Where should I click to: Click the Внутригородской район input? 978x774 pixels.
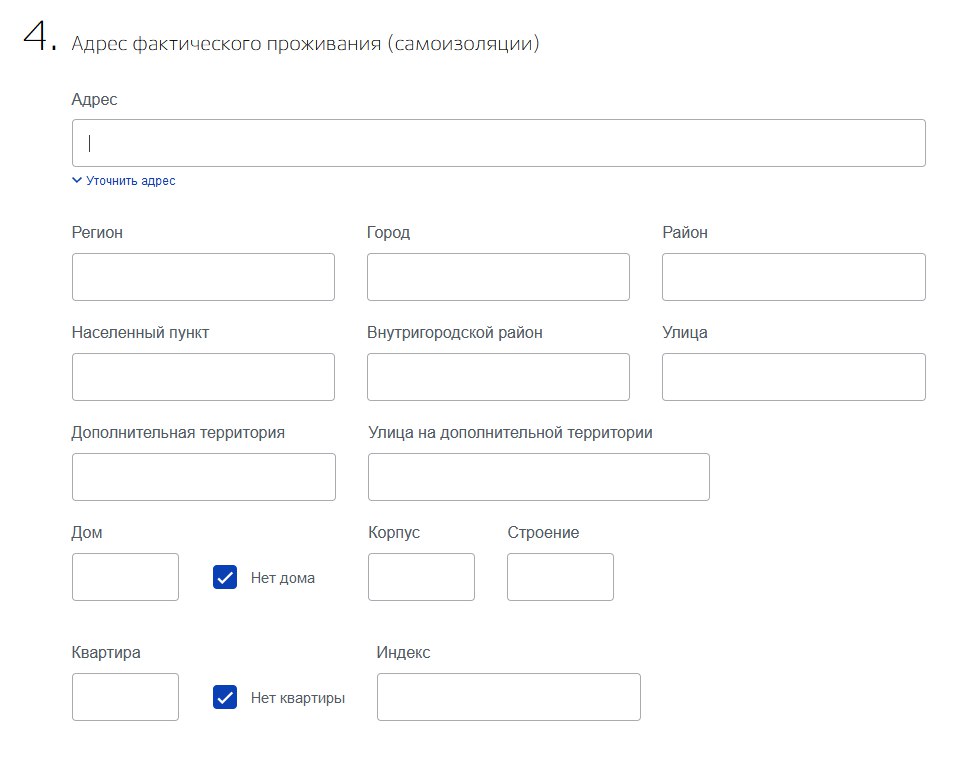498,377
